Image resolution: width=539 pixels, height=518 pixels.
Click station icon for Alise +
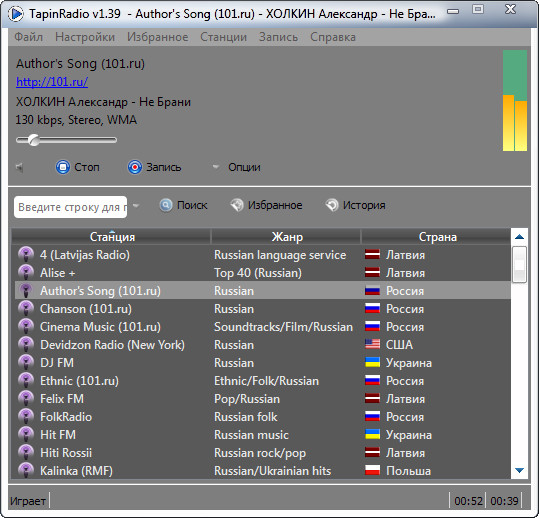(26, 273)
